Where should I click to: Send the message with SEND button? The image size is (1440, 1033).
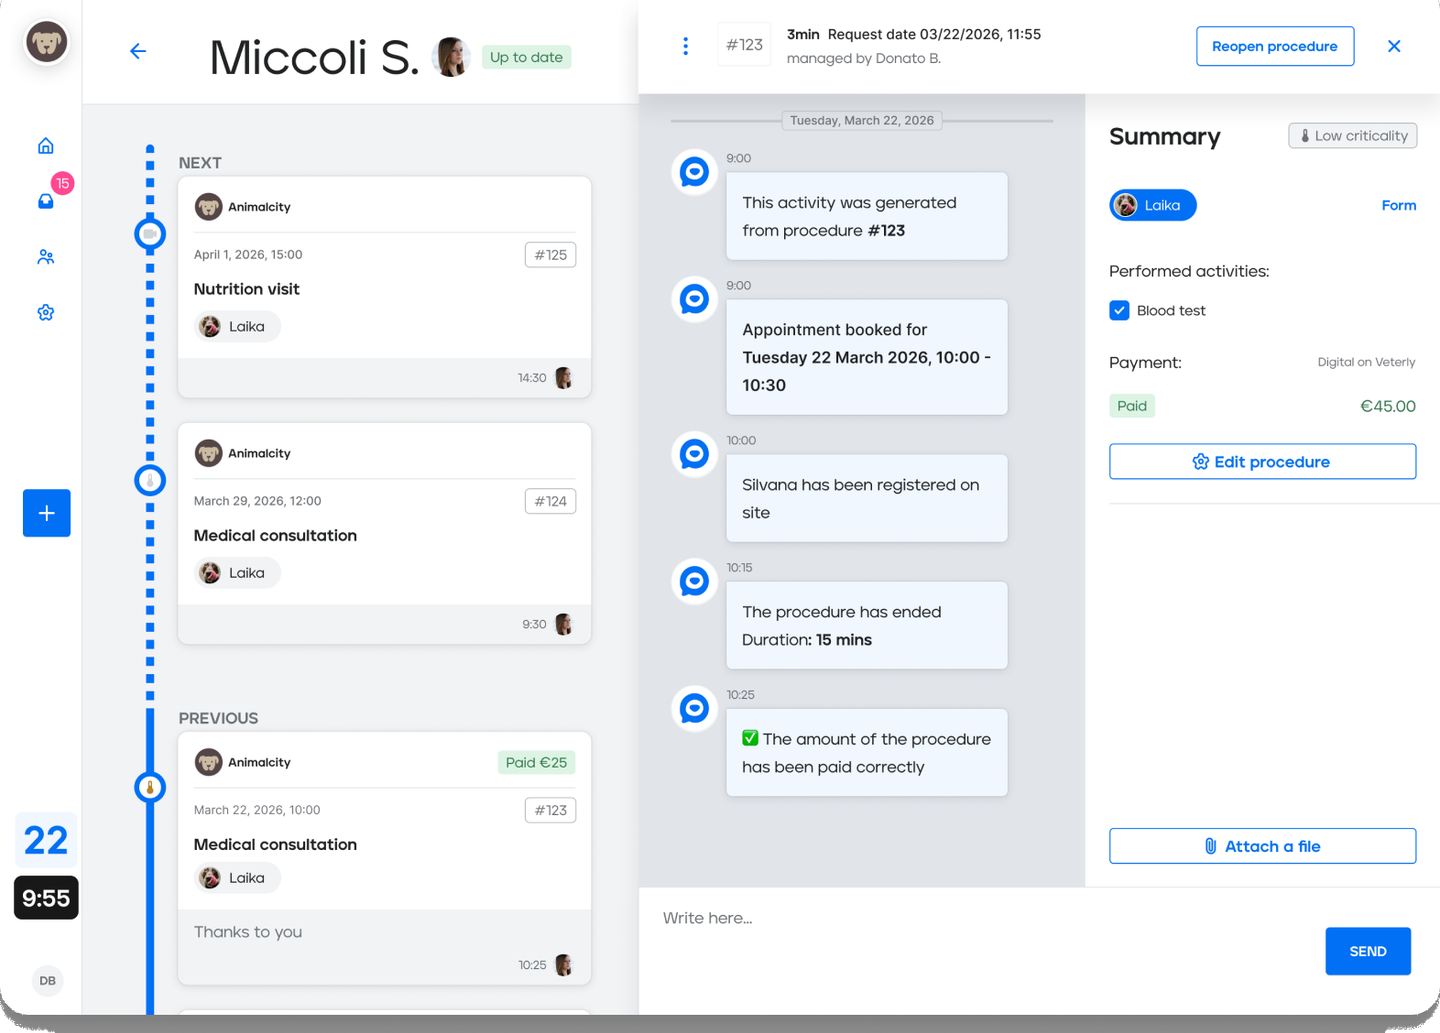[1368, 951]
